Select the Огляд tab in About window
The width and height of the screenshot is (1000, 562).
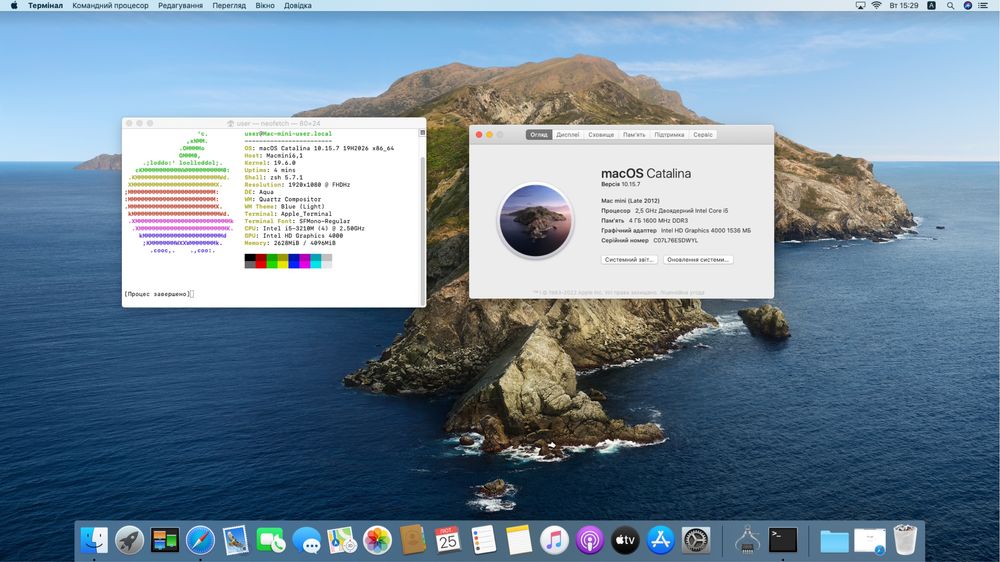click(539, 135)
